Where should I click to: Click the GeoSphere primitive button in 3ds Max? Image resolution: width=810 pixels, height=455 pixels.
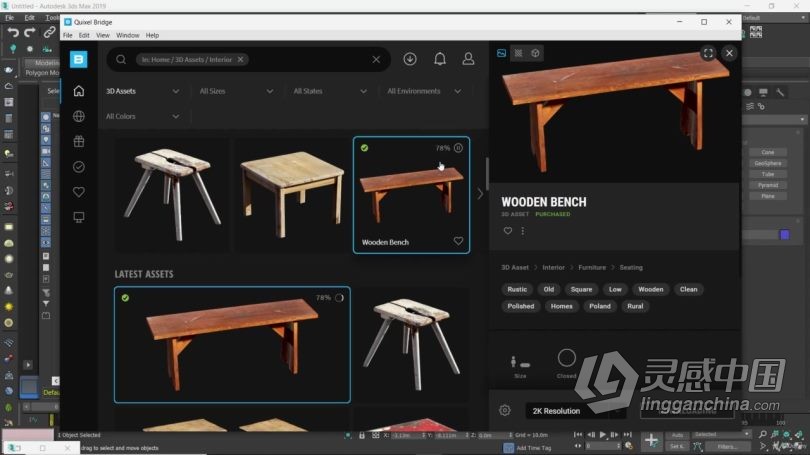(768, 163)
